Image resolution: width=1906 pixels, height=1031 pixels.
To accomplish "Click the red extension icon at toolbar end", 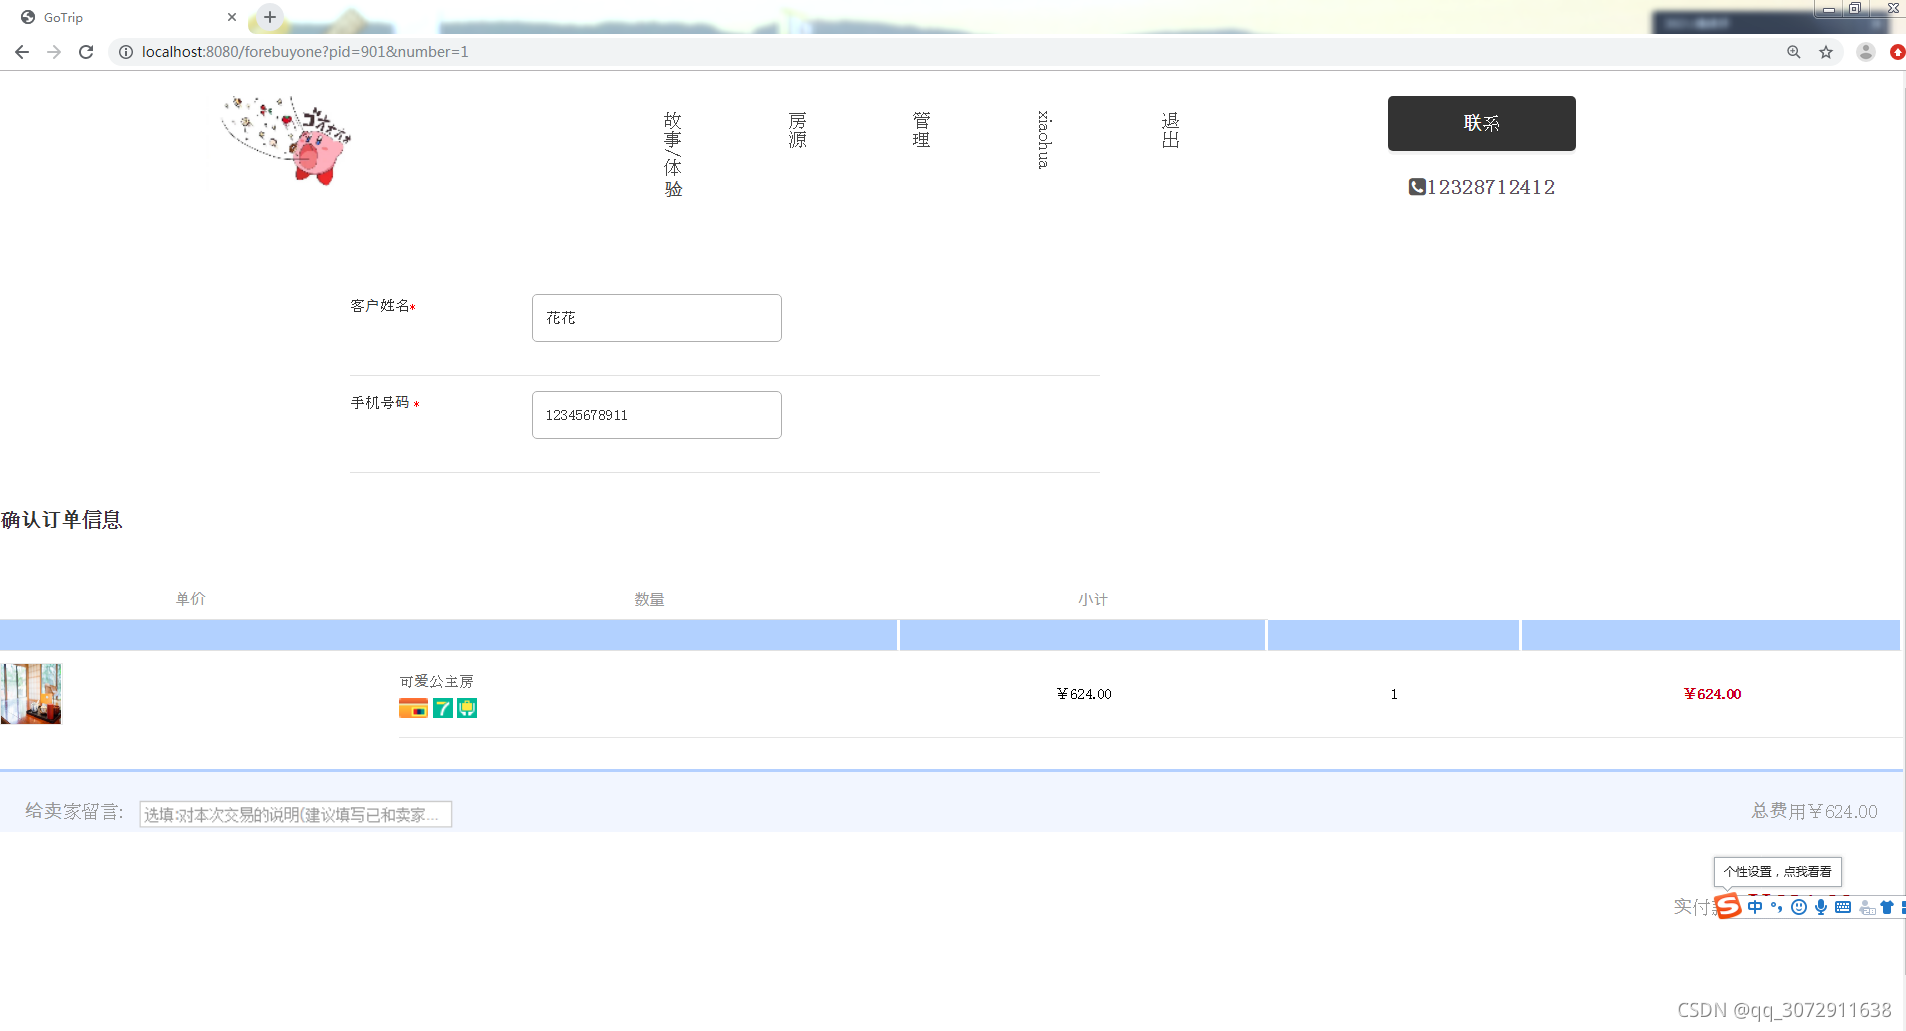I will point(1897,52).
